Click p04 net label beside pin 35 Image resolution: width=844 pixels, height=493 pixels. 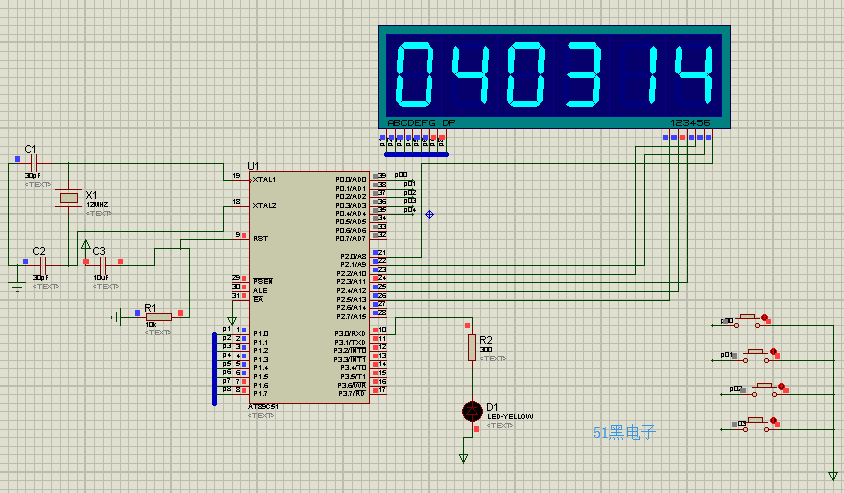point(410,209)
